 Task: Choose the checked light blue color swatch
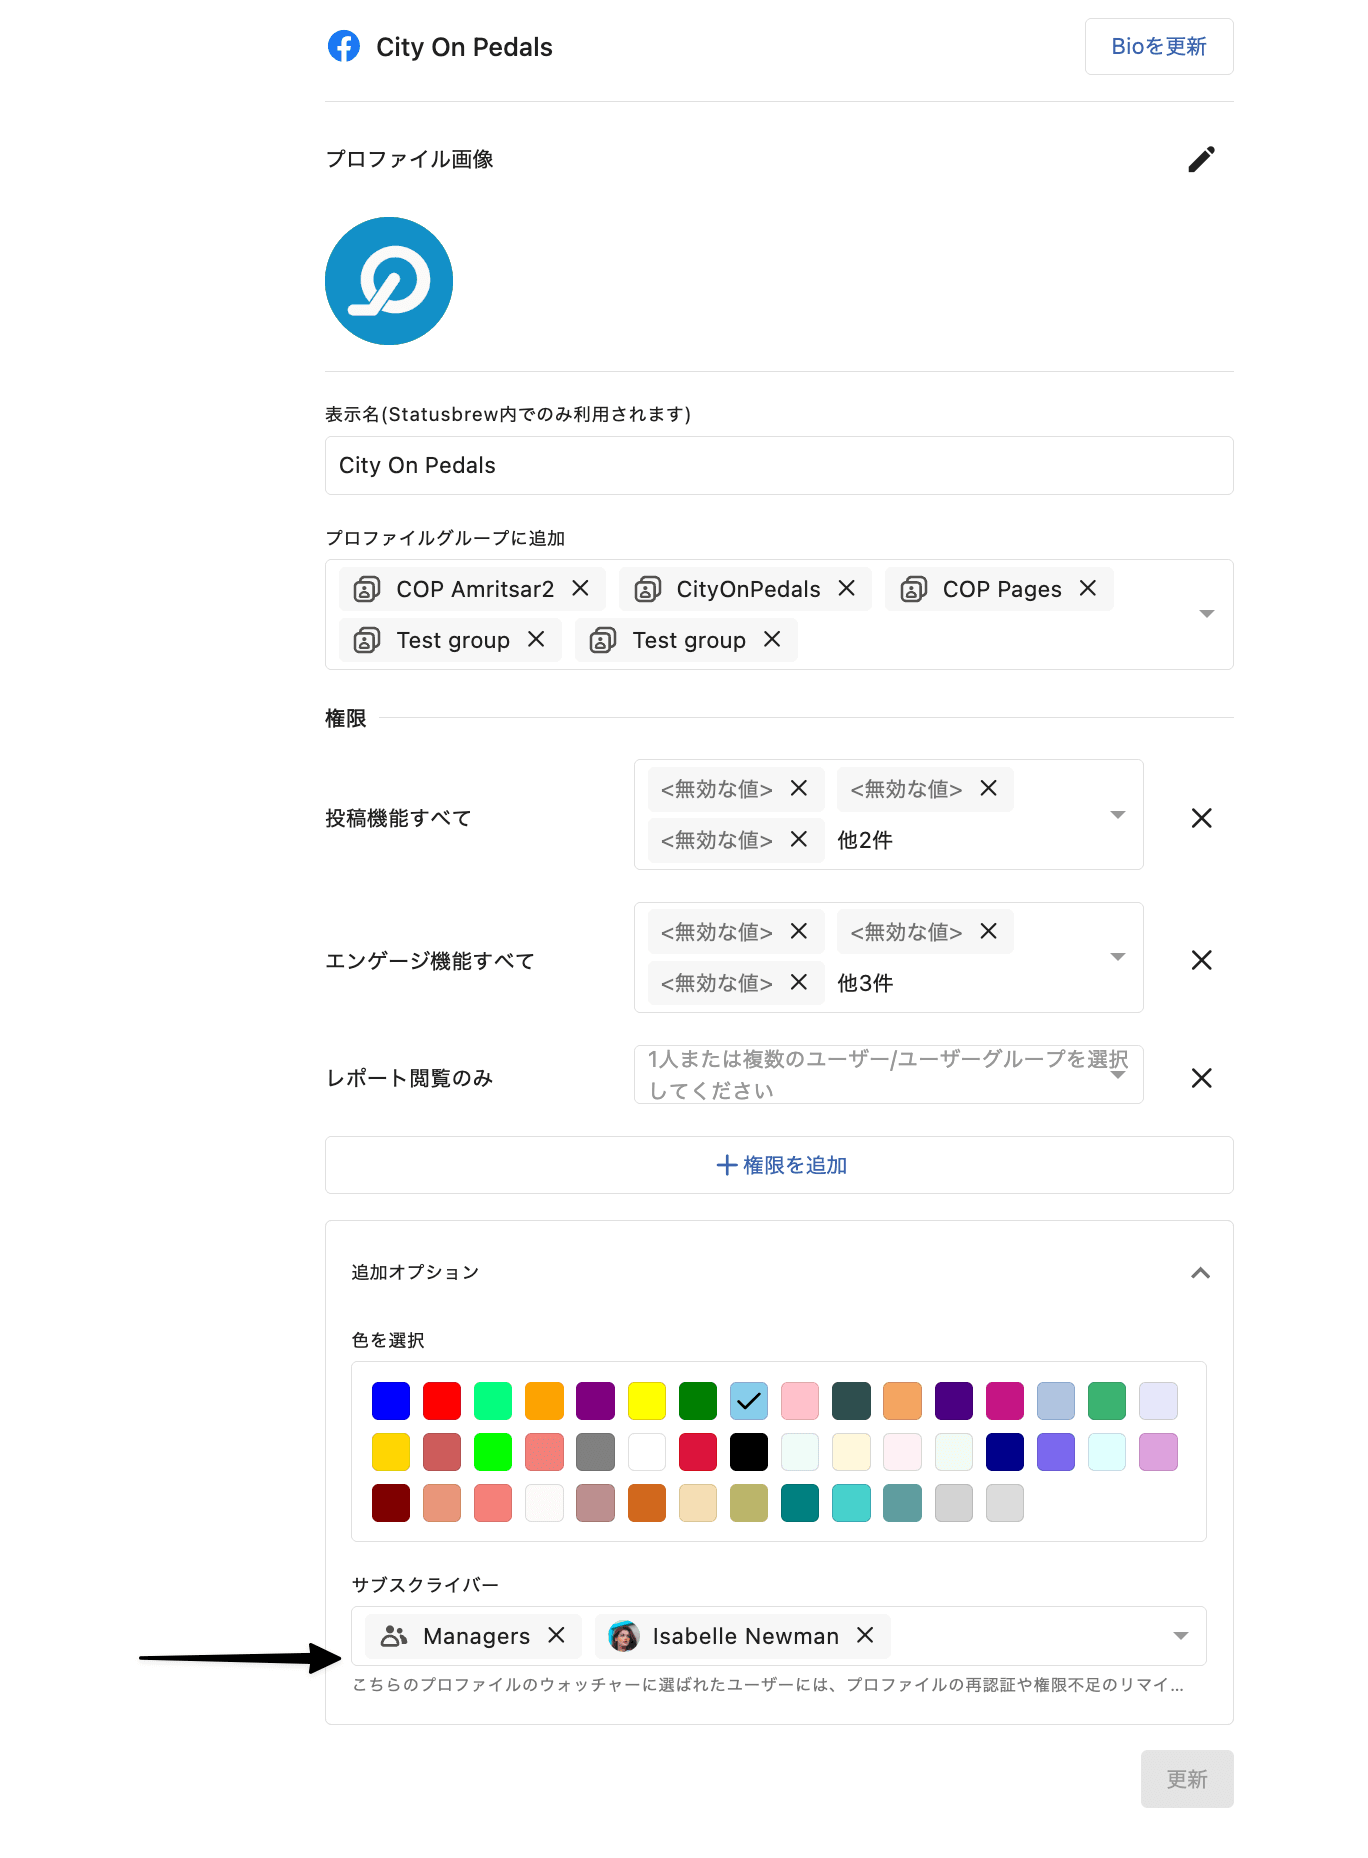748,1401
